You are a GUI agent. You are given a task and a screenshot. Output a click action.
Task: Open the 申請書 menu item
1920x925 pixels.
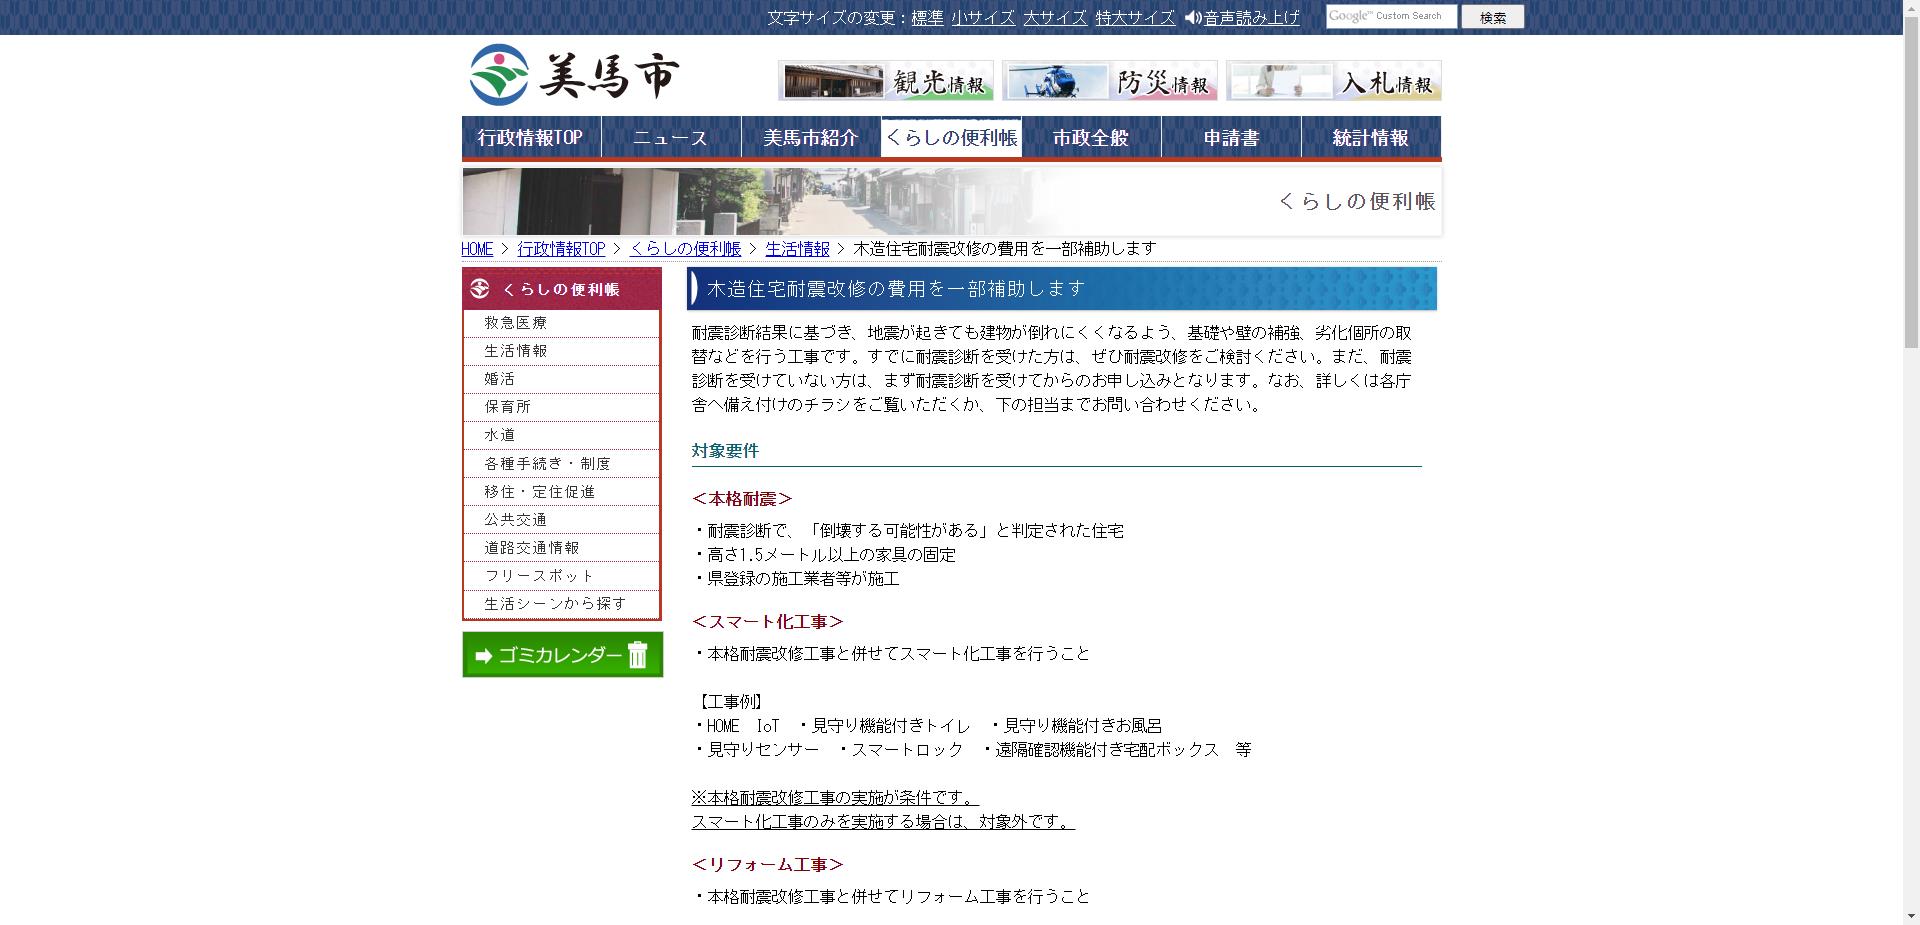1231,138
